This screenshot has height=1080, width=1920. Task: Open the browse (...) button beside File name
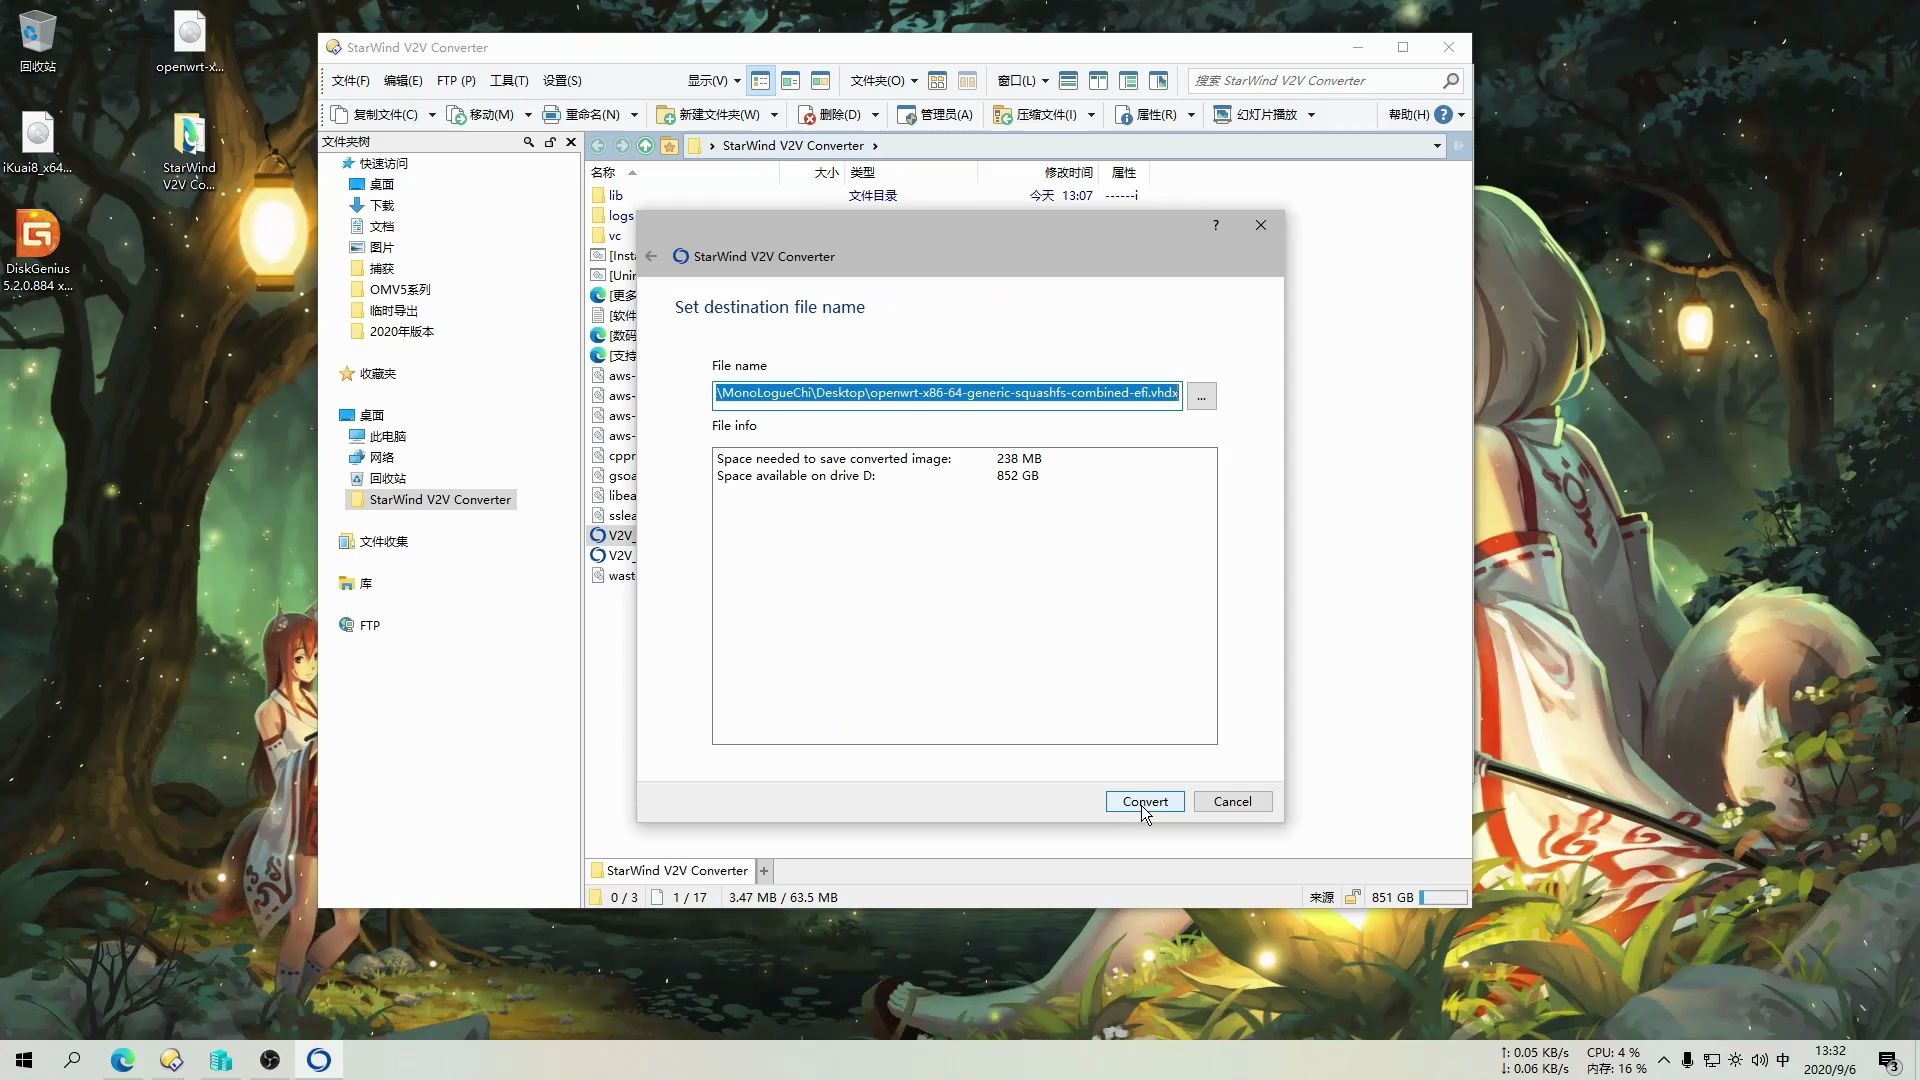[1201, 396]
